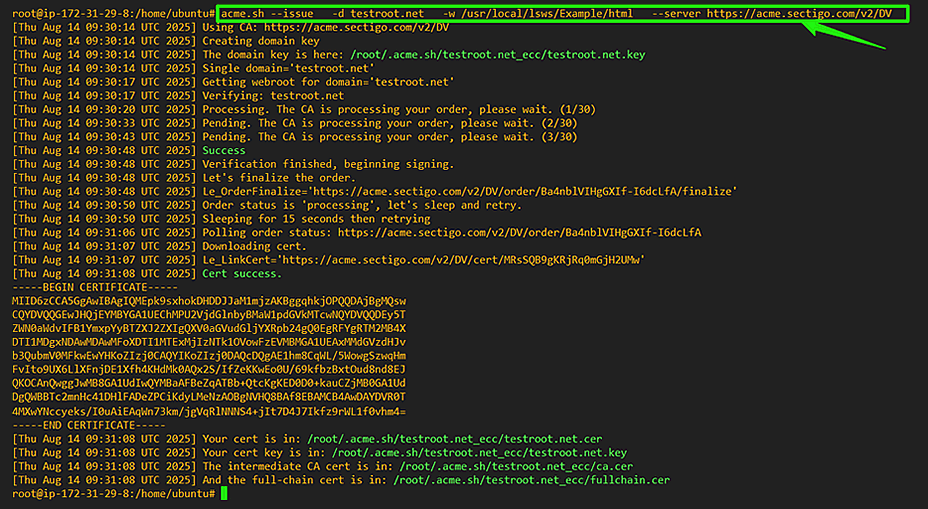Click certificate line starting with 'b3QubmV0MFkw'
This screenshot has width=928, height=509.
point(209,355)
